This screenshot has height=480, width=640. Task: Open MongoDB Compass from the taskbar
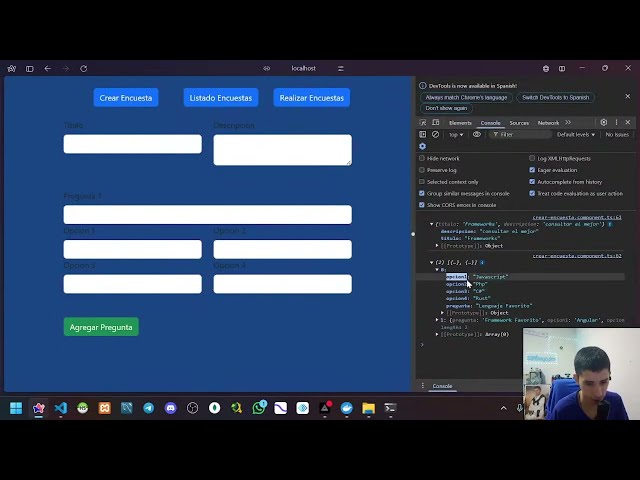coord(214,408)
